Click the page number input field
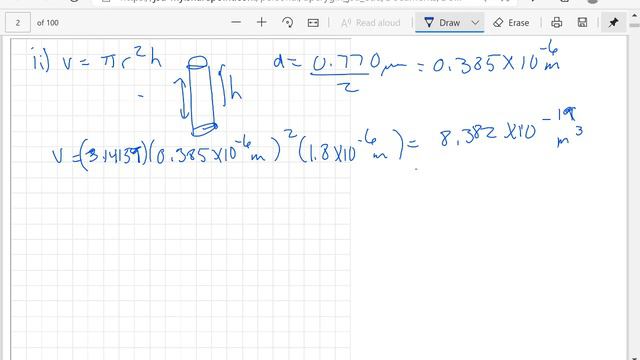 (x=18, y=23)
